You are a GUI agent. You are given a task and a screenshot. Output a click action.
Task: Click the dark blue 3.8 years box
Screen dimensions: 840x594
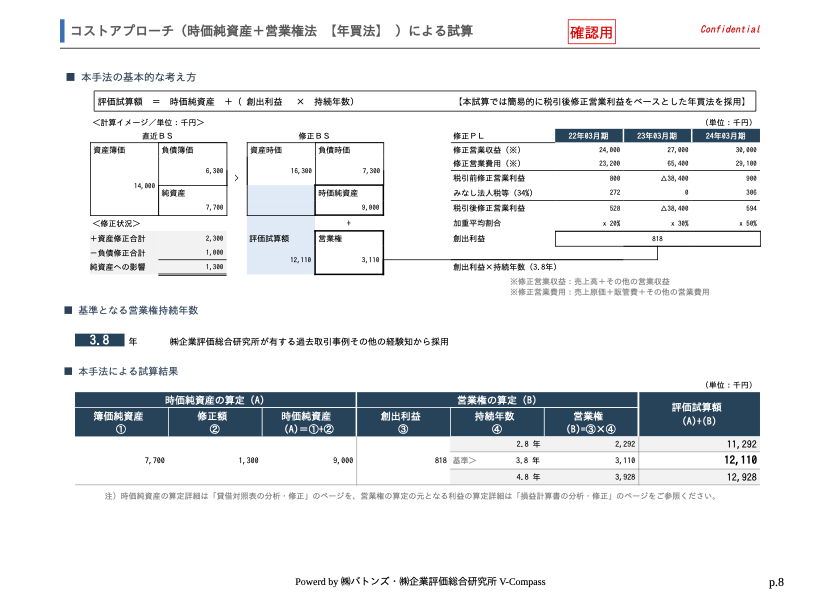pyautogui.click(x=100, y=340)
